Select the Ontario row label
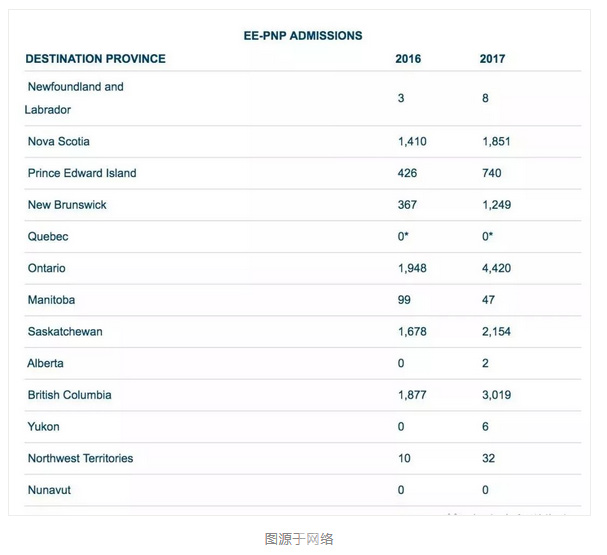Viewport: 607px width, 555px height. tap(46, 269)
